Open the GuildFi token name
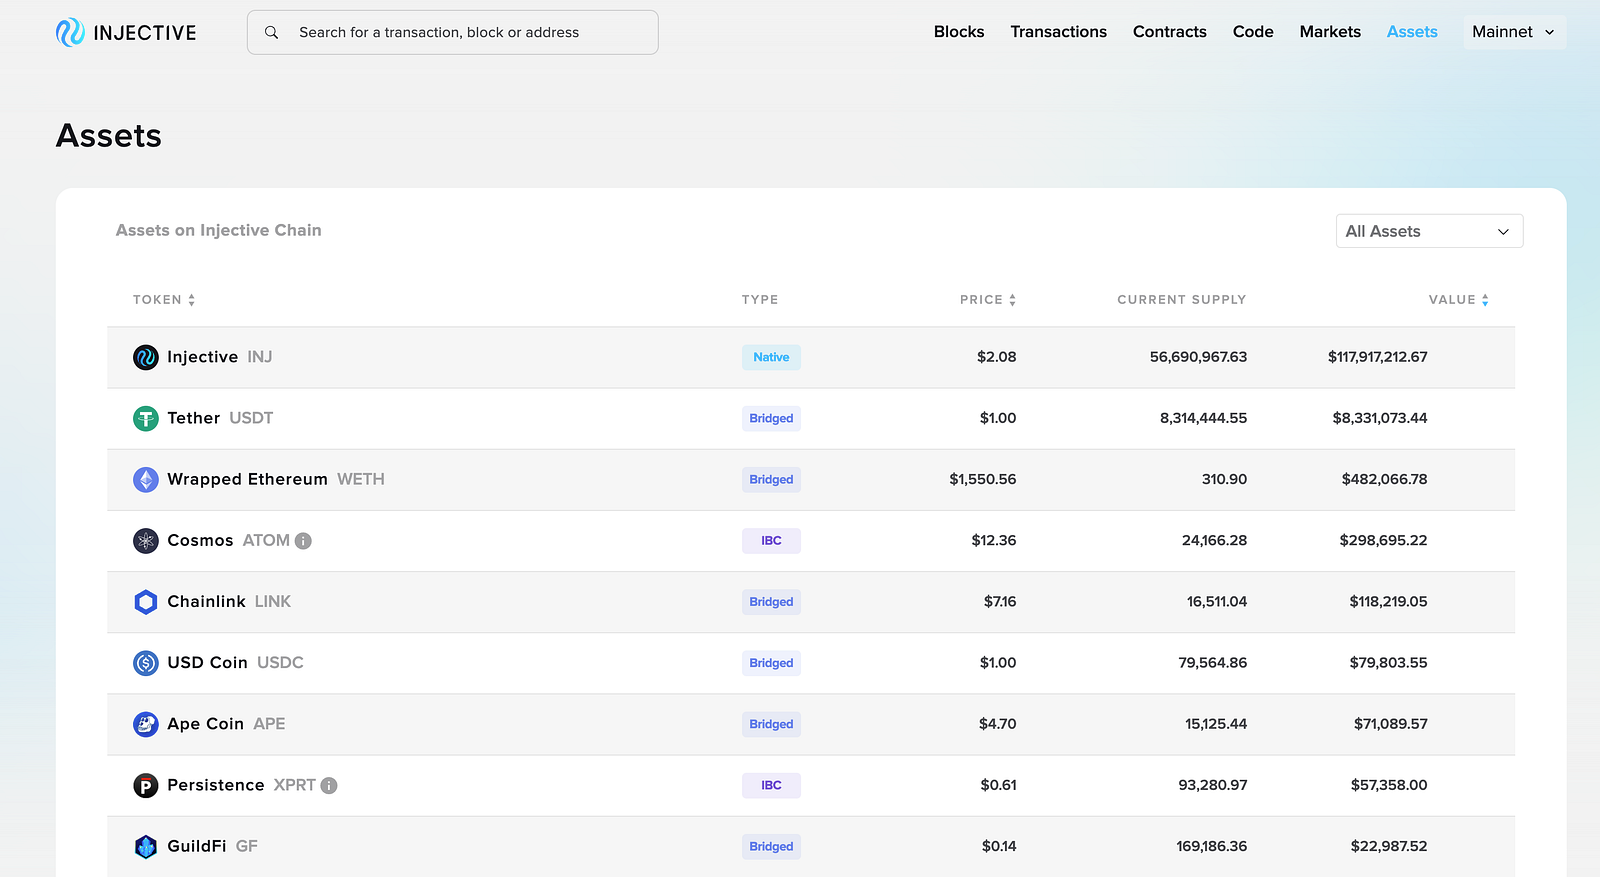Image resolution: width=1600 pixels, height=877 pixels. click(x=197, y=847)
